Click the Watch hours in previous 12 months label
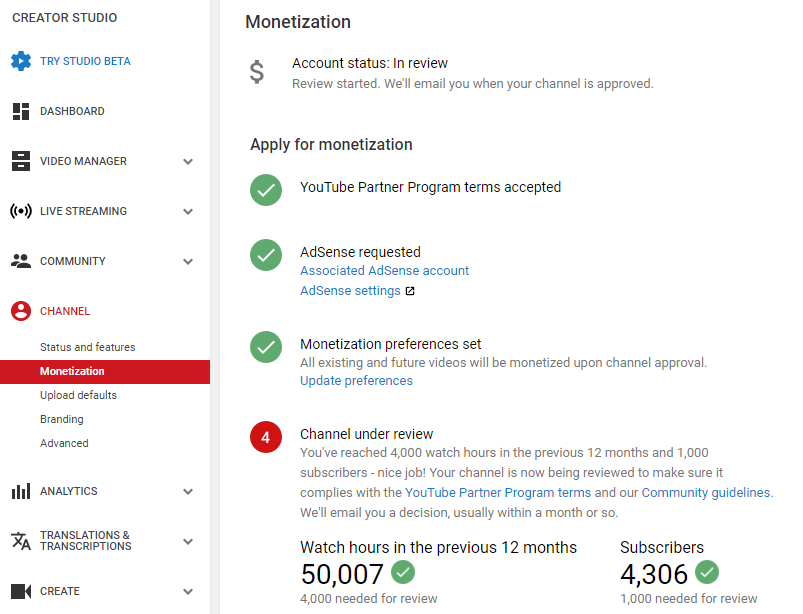The image size is (803, 614). click(438, 547)
